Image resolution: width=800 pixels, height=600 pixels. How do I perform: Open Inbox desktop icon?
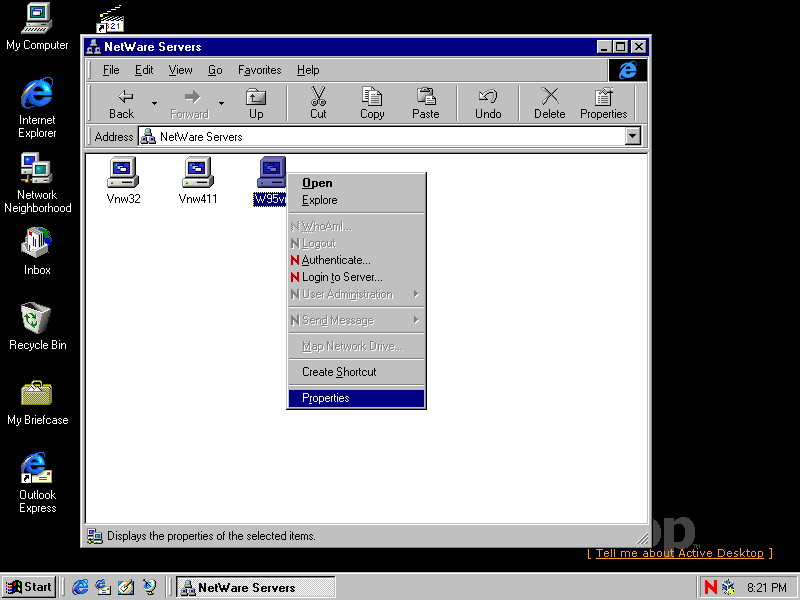tap(37, 252)
